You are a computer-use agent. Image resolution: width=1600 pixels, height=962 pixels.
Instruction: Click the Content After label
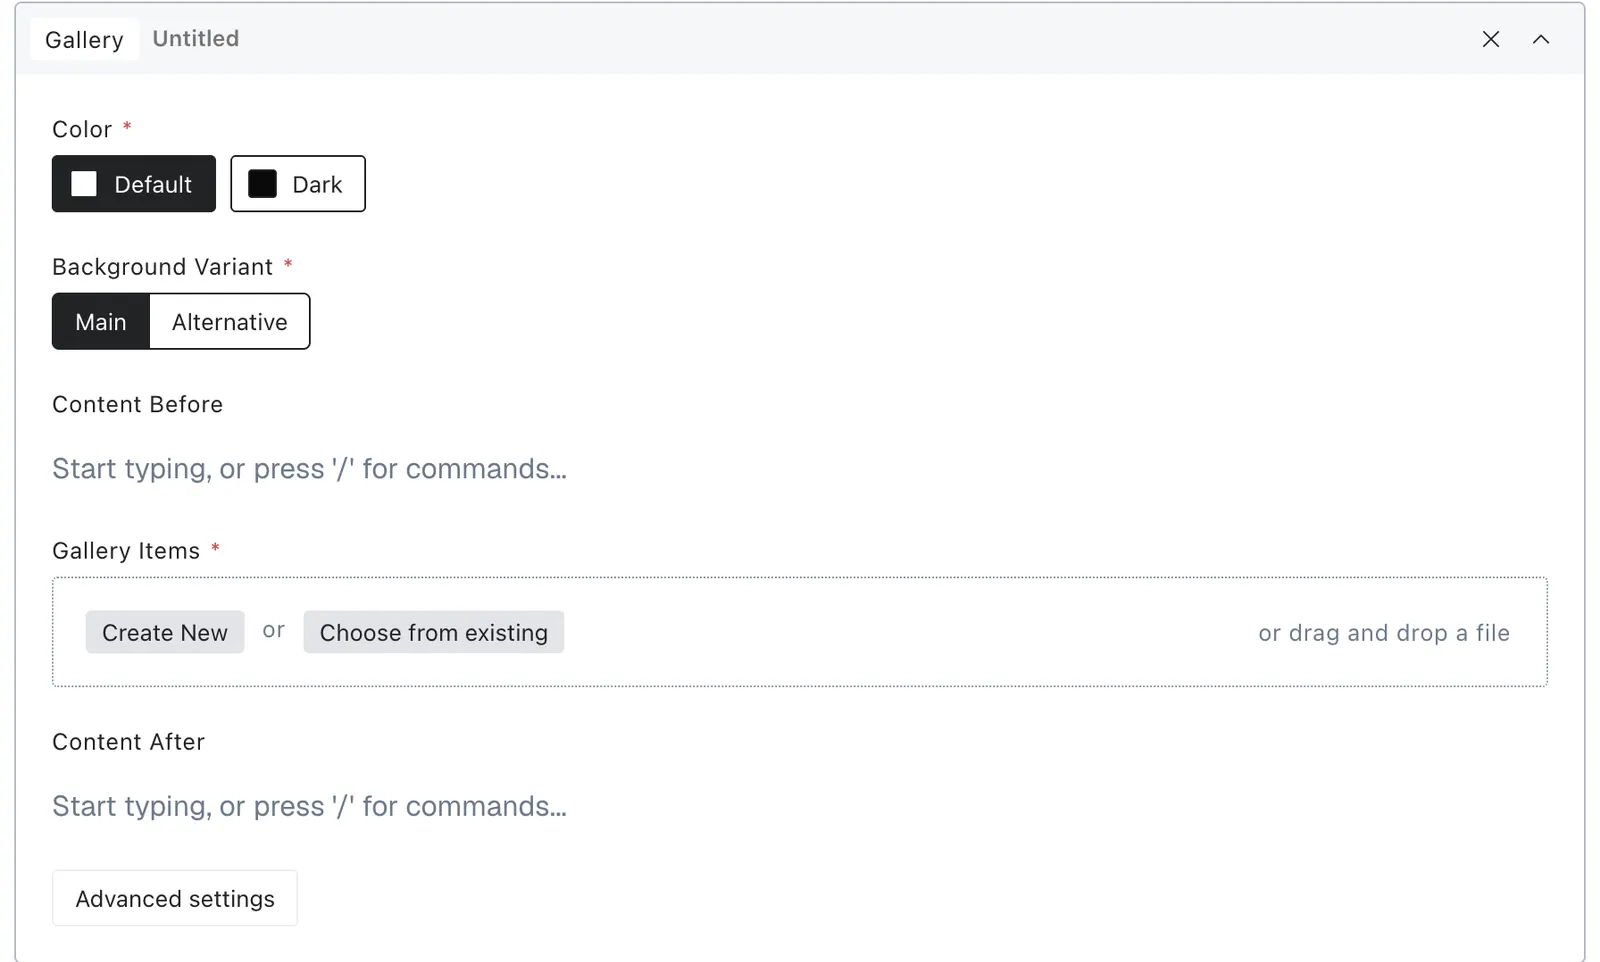pyautogui.click(x=129, y=742)
